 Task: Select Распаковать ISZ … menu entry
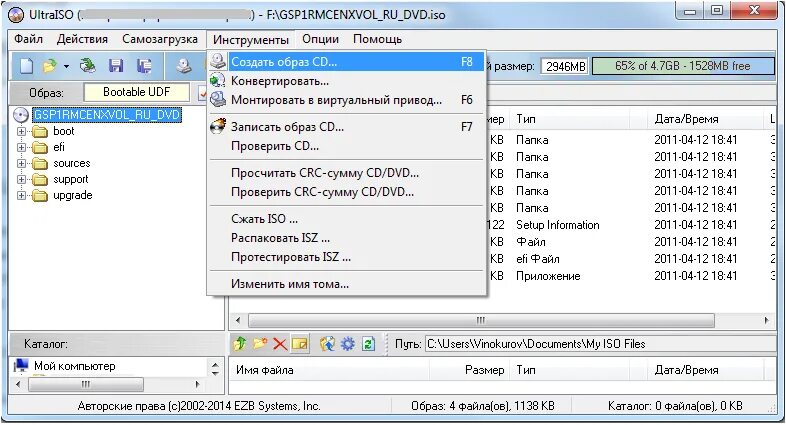point(346,238)
